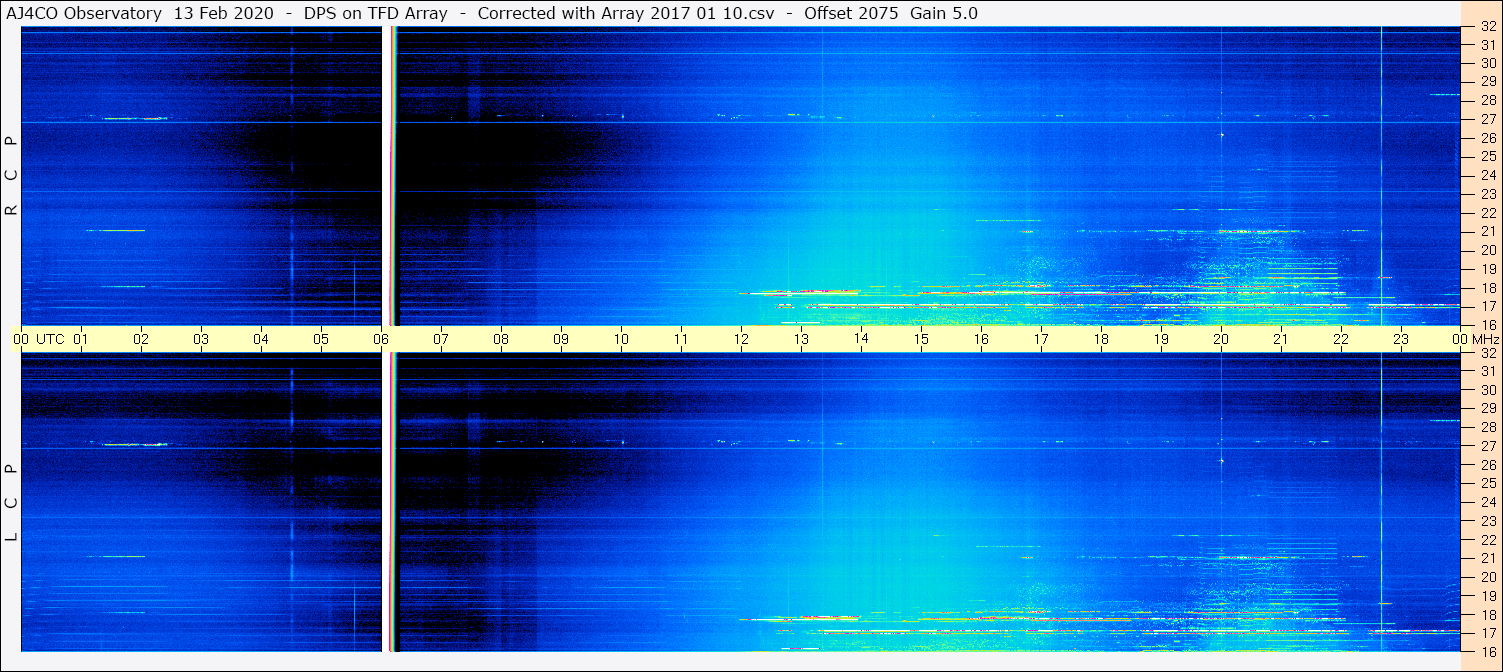This screenshot has width=1503, height=672.
Task: Click the 13 Feb 2020 date in header
Action: coord(217,13)
